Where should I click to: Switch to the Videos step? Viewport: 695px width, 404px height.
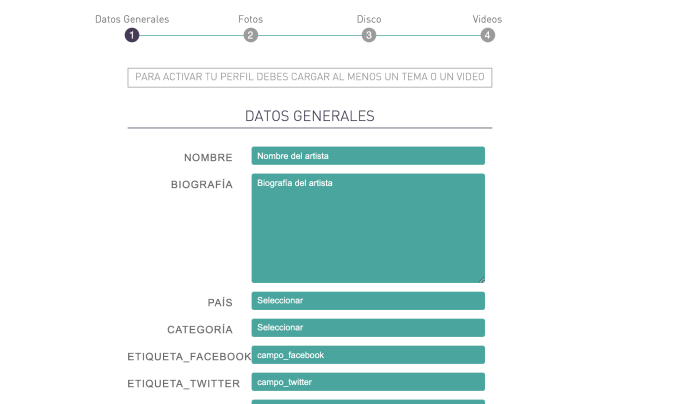[x=487, y=19]
